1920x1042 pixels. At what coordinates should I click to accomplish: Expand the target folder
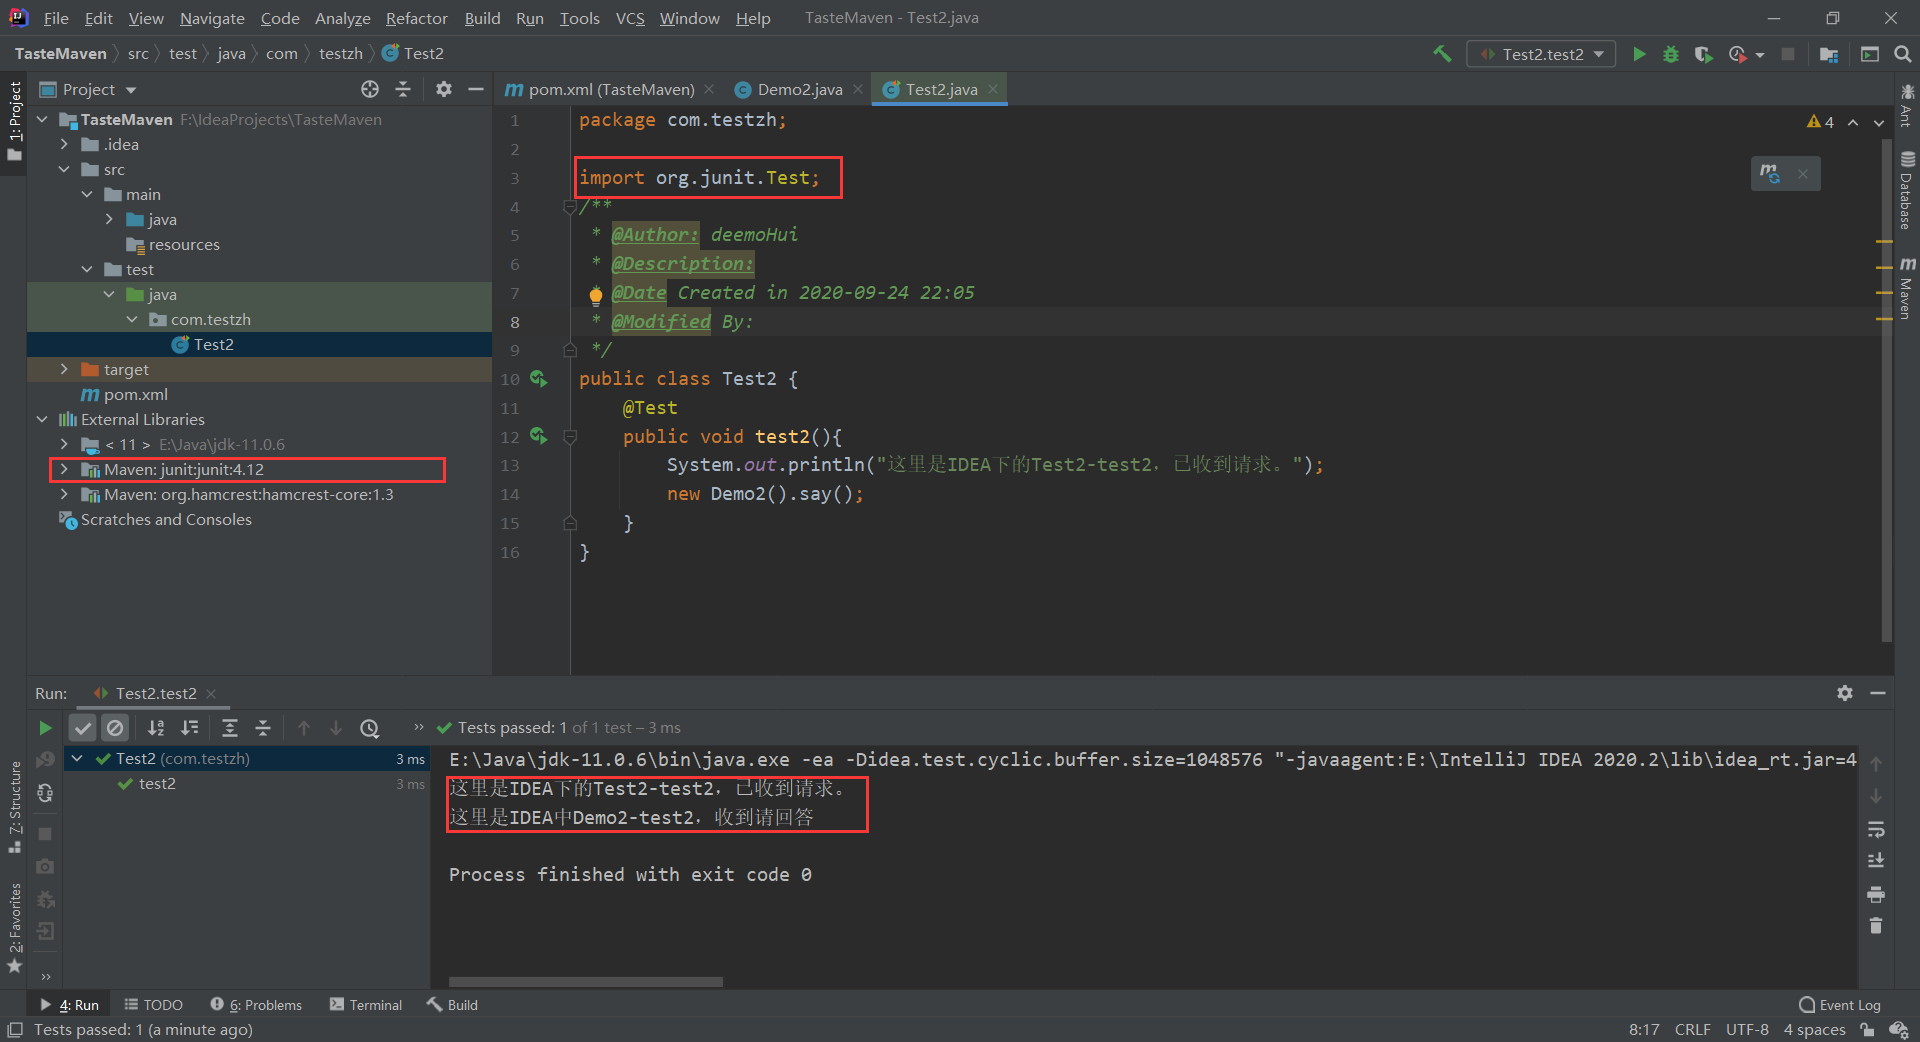[65, 370]
